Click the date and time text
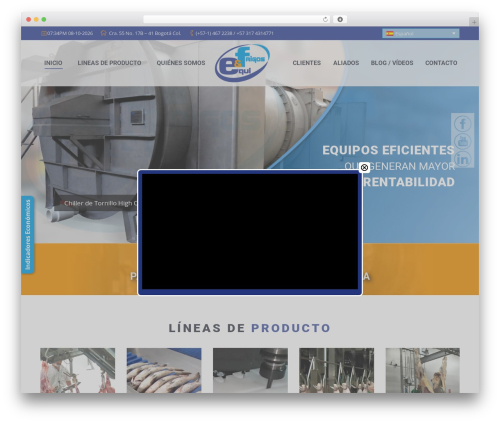The image size is (500, 423). pyautogui.click(x=70, y=33)
